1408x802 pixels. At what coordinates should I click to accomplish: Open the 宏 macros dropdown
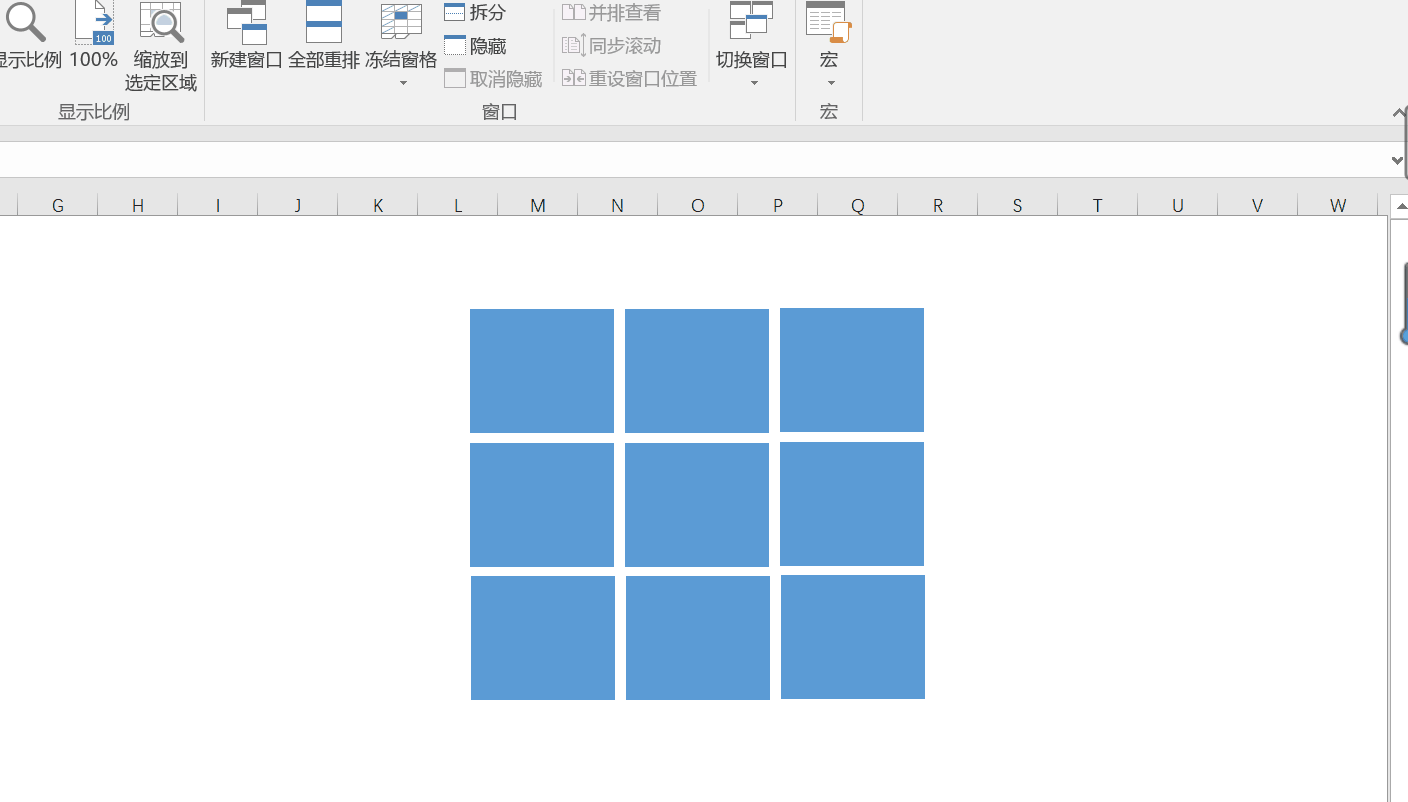point(829,46)
